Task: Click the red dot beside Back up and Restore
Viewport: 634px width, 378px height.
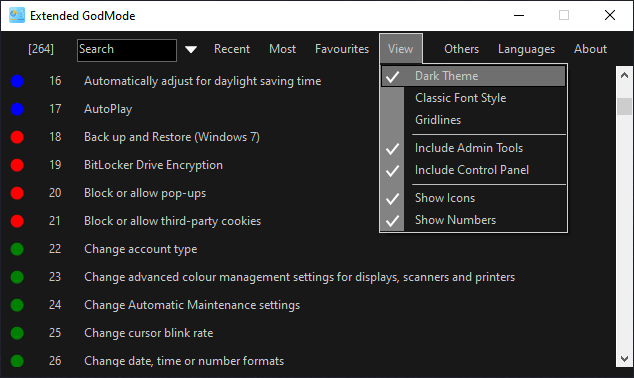Action: (17, 137)
